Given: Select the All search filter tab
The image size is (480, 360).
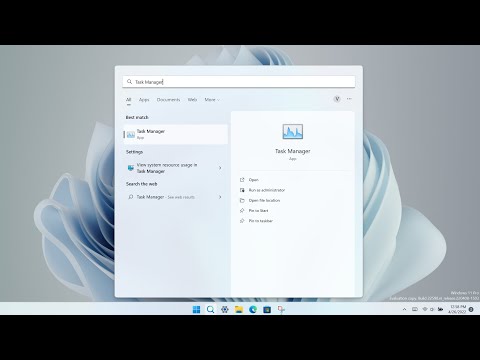Looking at the screenshot, I should tap(129, 100).
